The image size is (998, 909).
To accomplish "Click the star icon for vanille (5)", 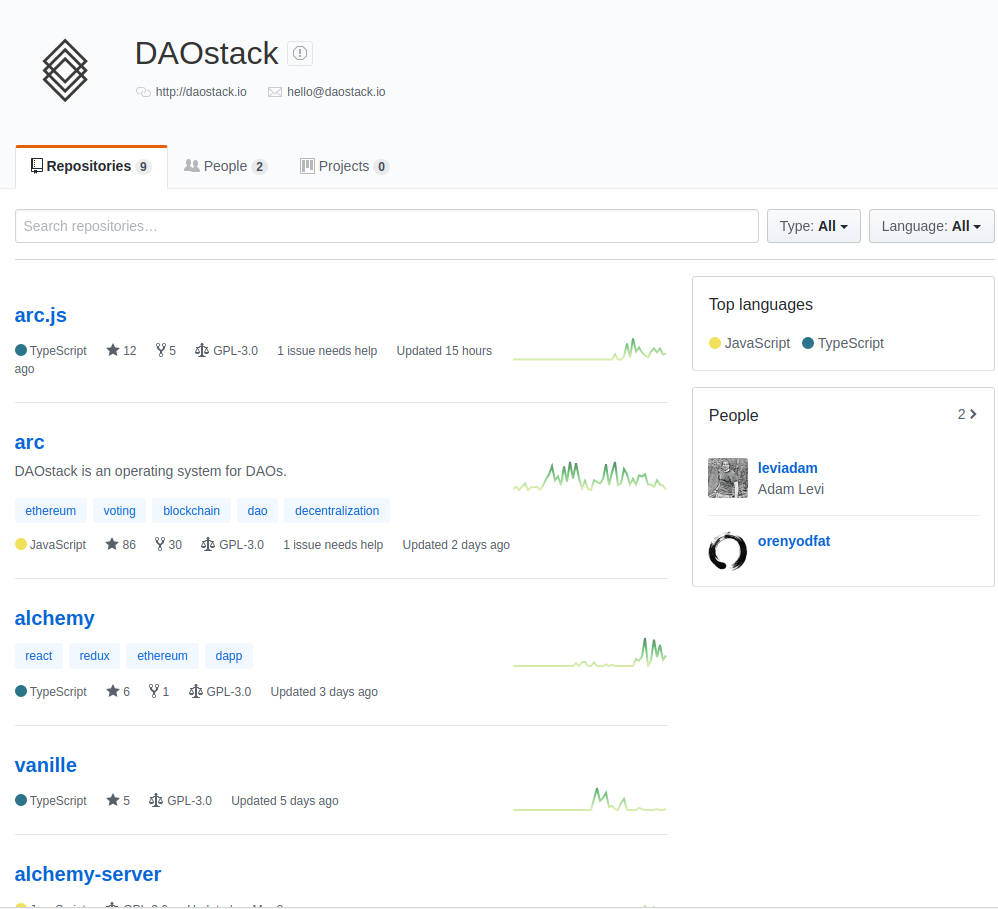I will click(113, 800).
